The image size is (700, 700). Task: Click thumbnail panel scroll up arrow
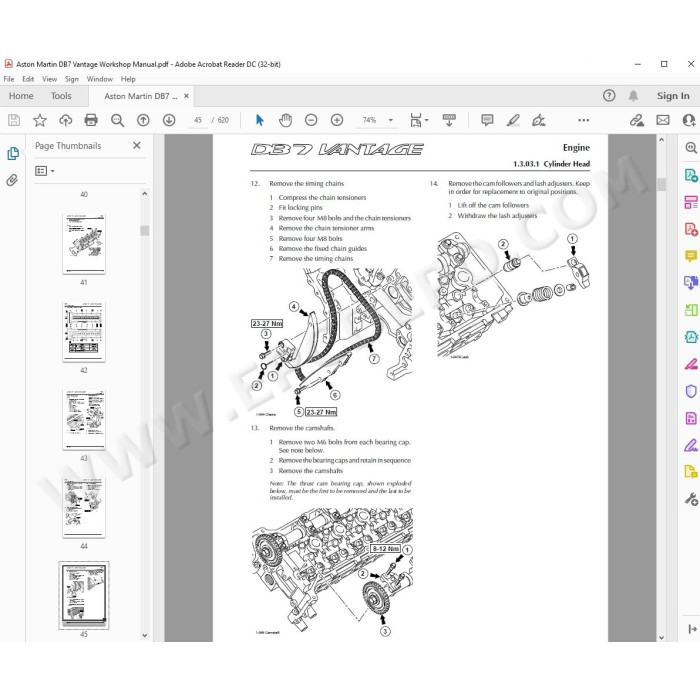pos(145,194)
